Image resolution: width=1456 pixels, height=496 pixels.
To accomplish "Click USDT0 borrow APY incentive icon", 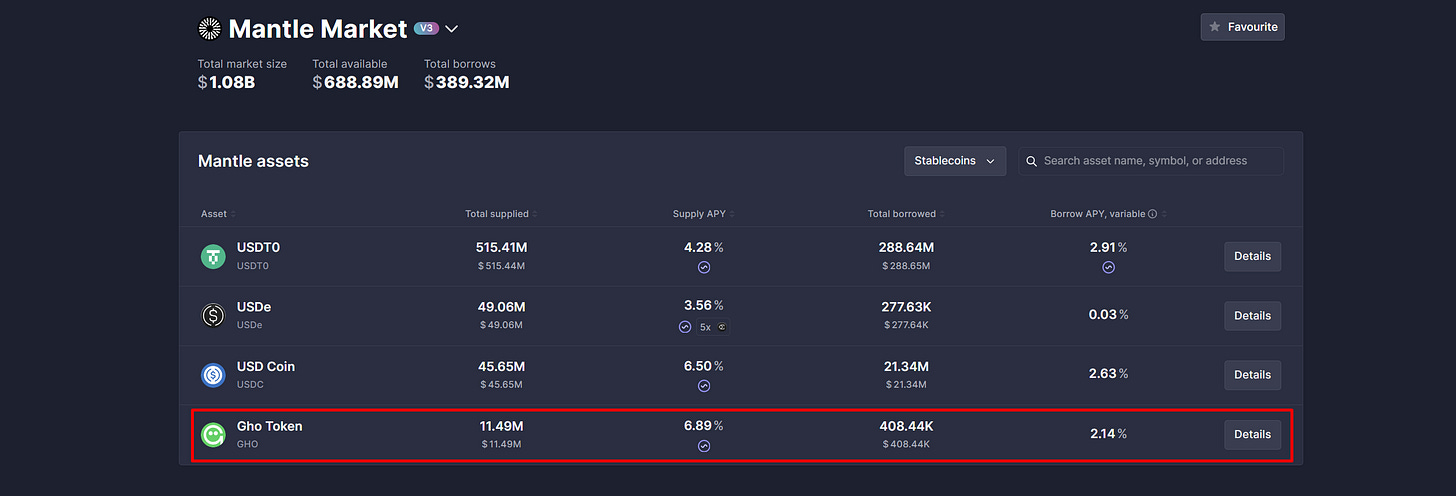I will (1108, 267).
